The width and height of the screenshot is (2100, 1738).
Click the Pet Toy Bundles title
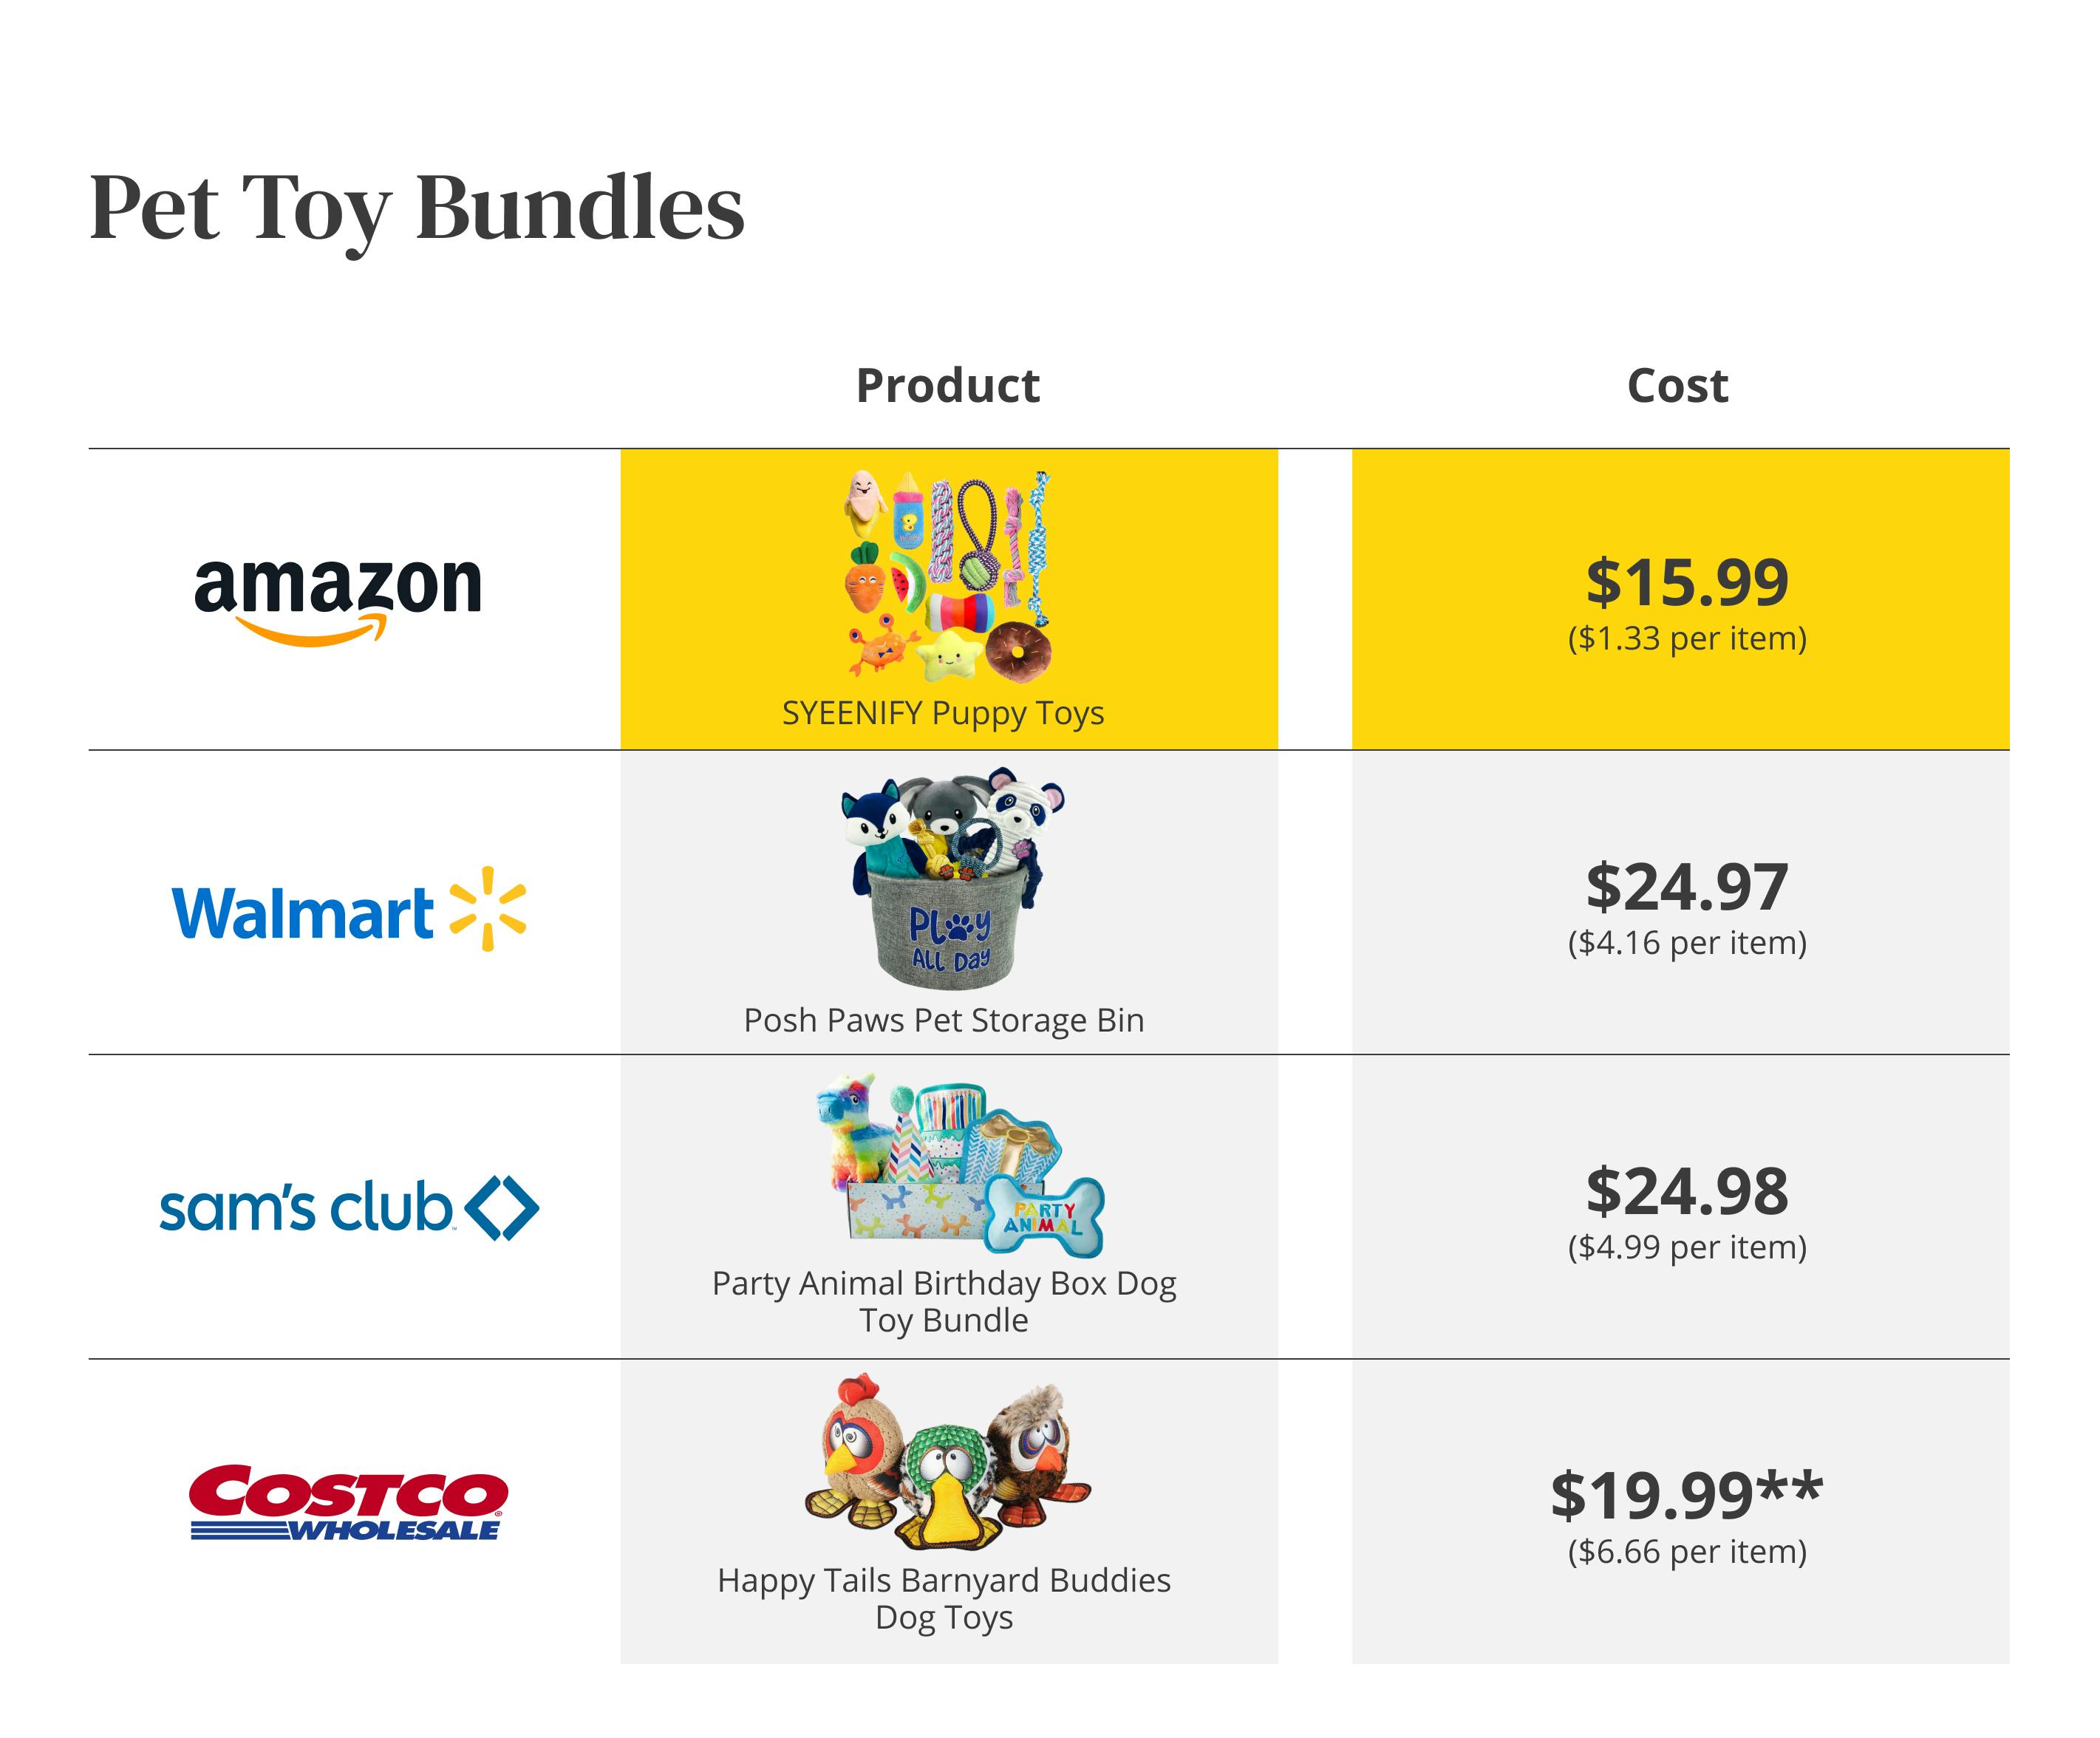tap(417, 209)
